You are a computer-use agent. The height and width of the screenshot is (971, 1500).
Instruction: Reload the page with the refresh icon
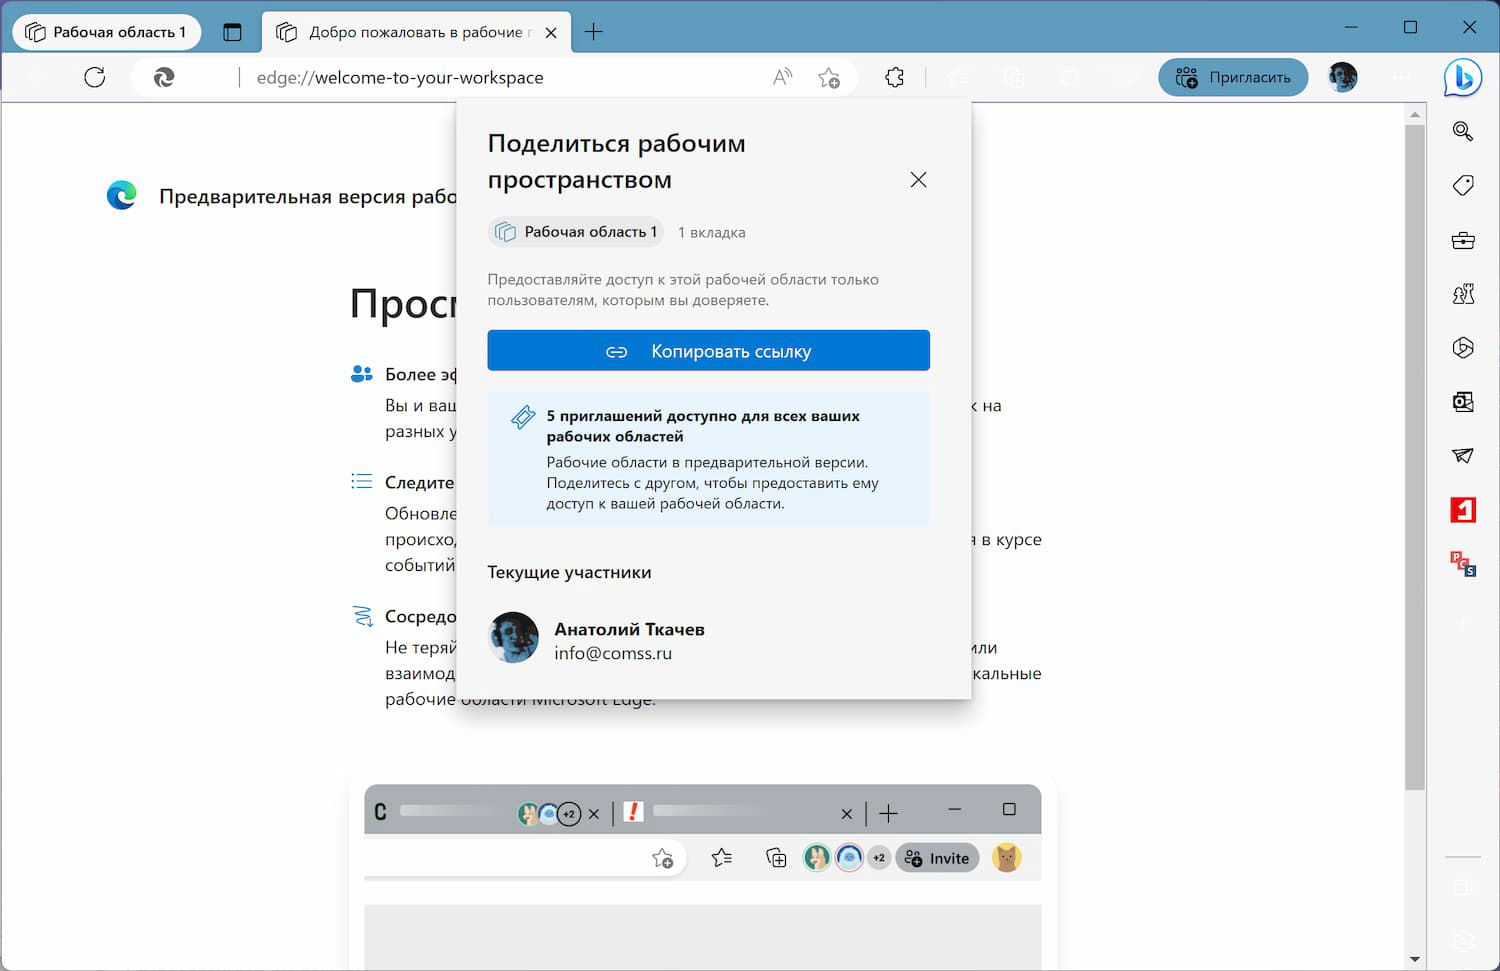point(95,77)
